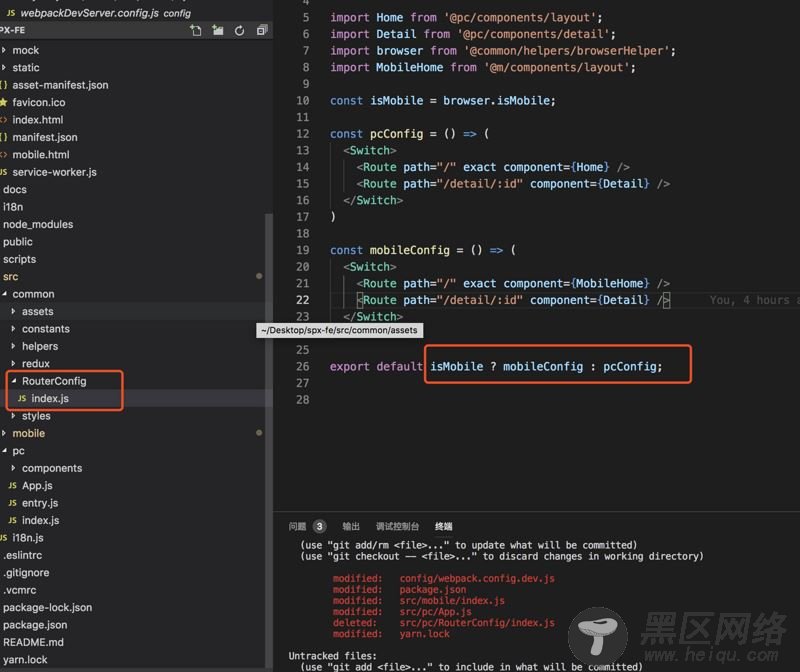Select the public folder
Image resolution: width=800 pixels, height=672 pixels.
pos(18,242)
